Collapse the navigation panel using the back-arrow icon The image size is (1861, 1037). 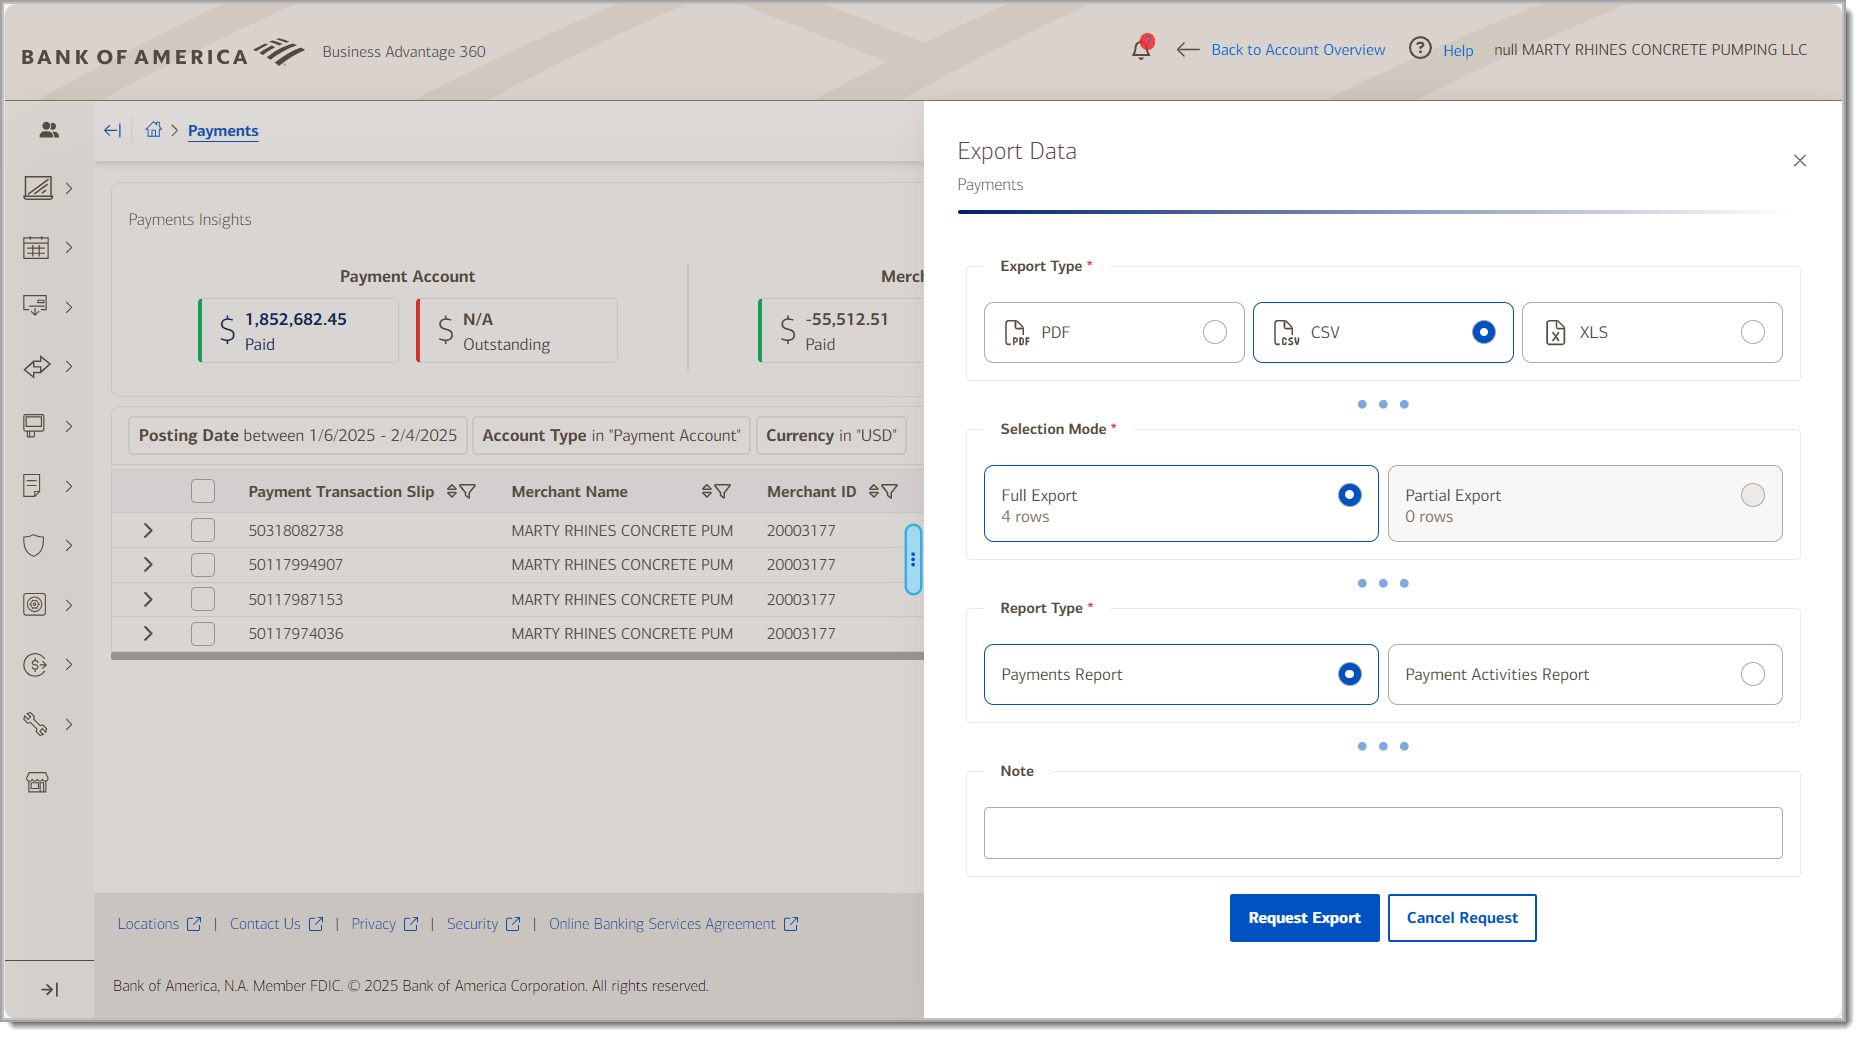coord(112,130)
